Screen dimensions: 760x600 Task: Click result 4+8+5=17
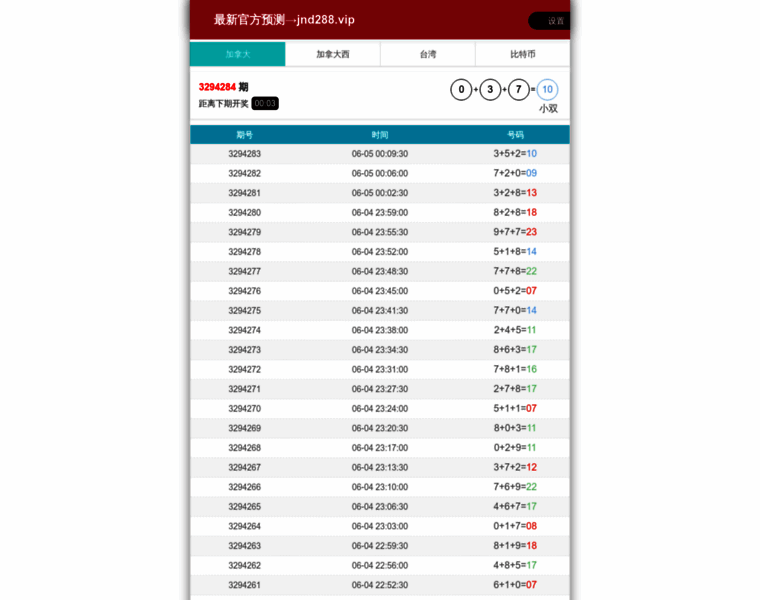pos(515,566)
